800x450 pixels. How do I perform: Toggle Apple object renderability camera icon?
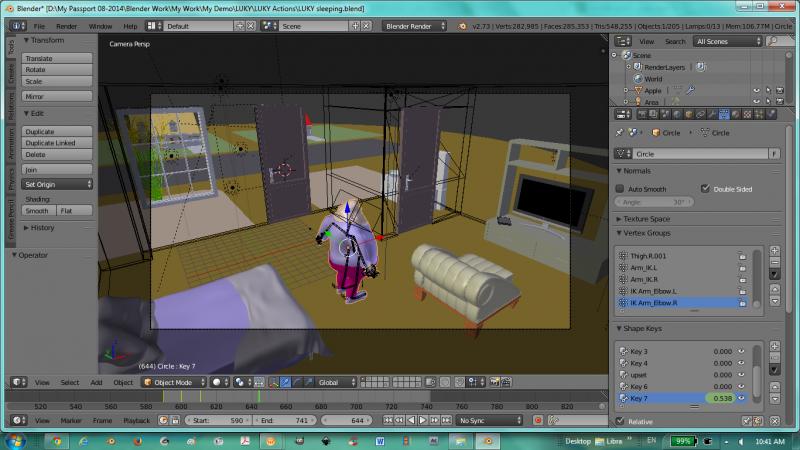(x=780, y=90)
